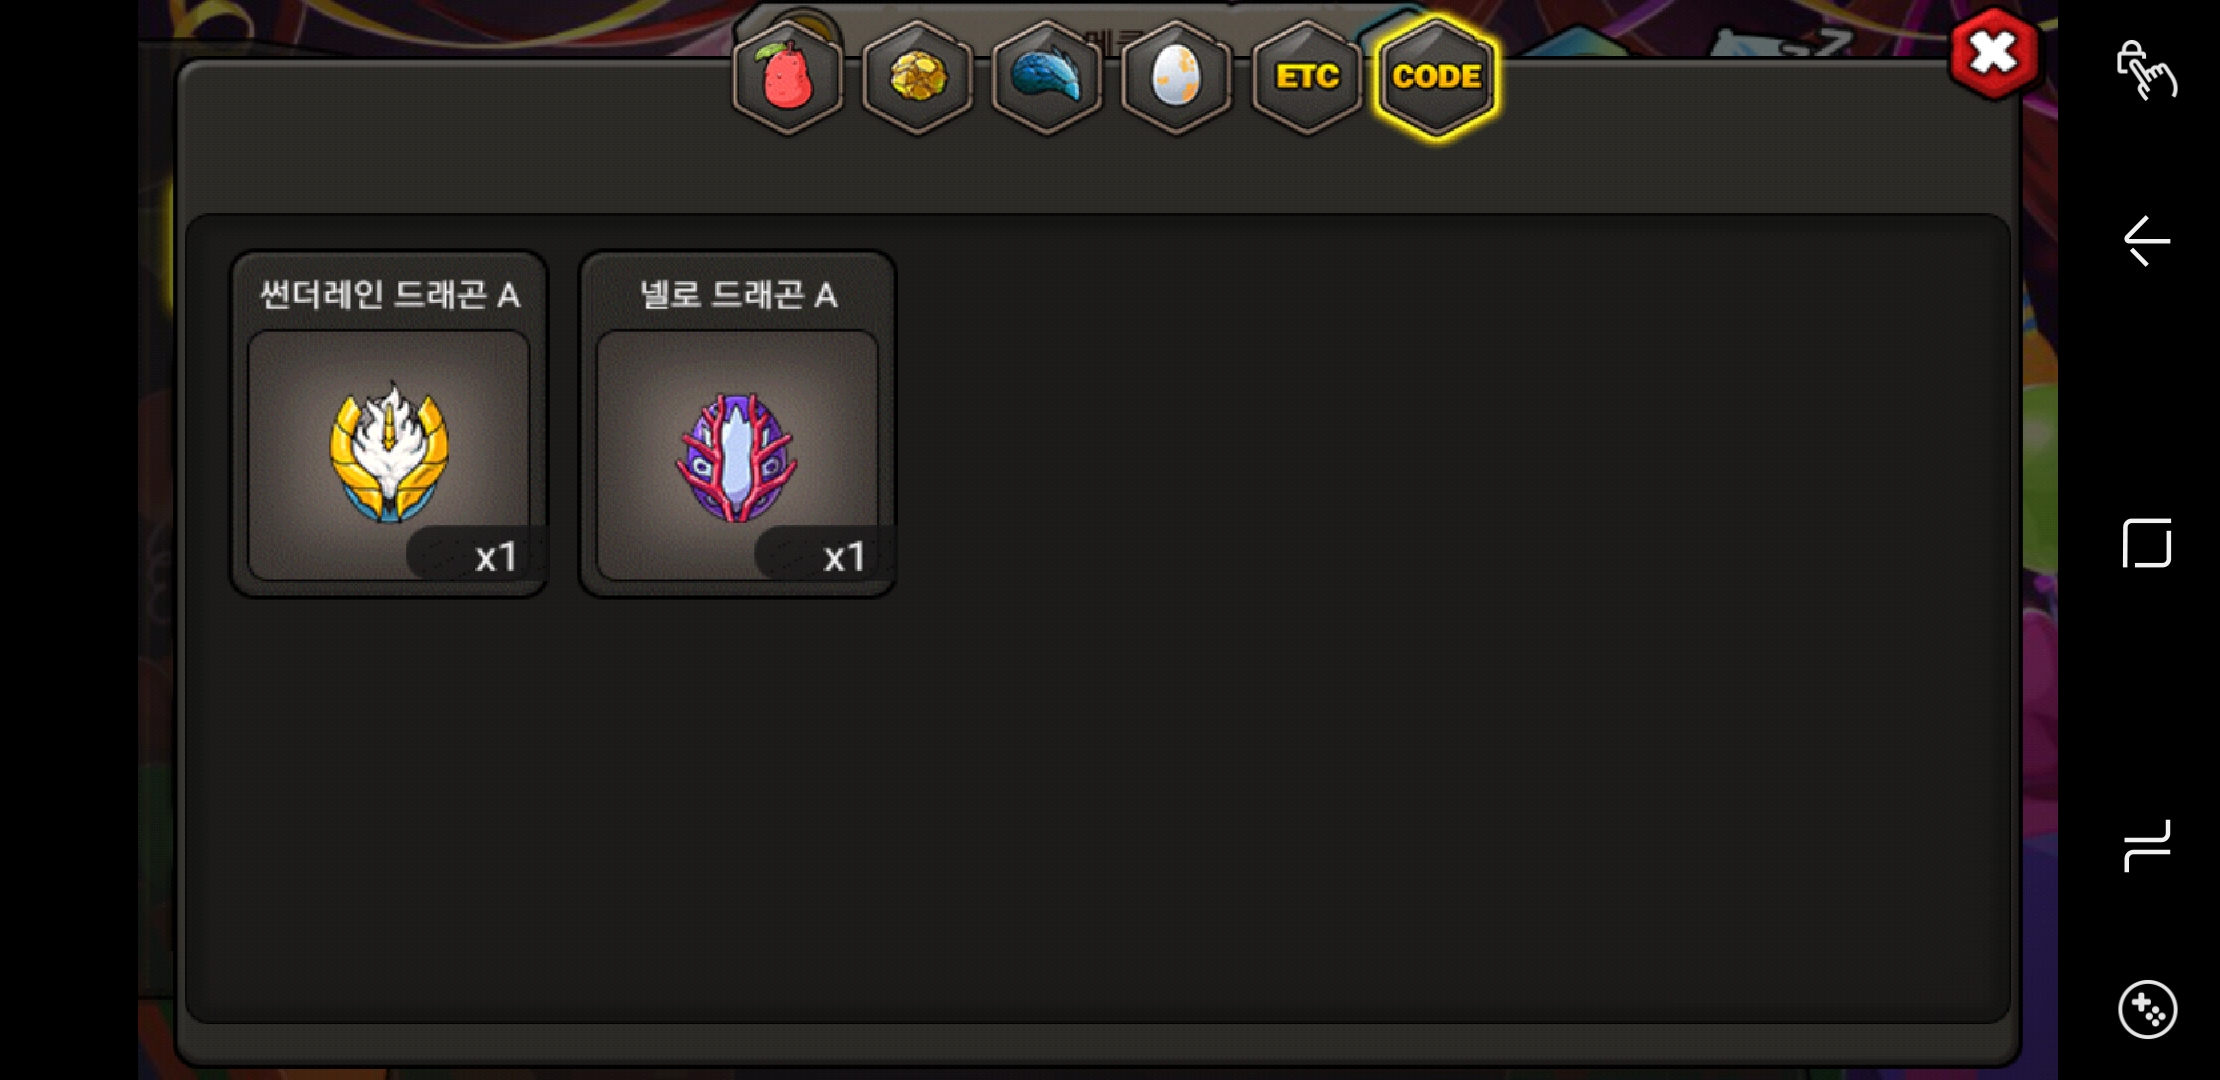Tap the system home square button

(x=2146, y=543)
